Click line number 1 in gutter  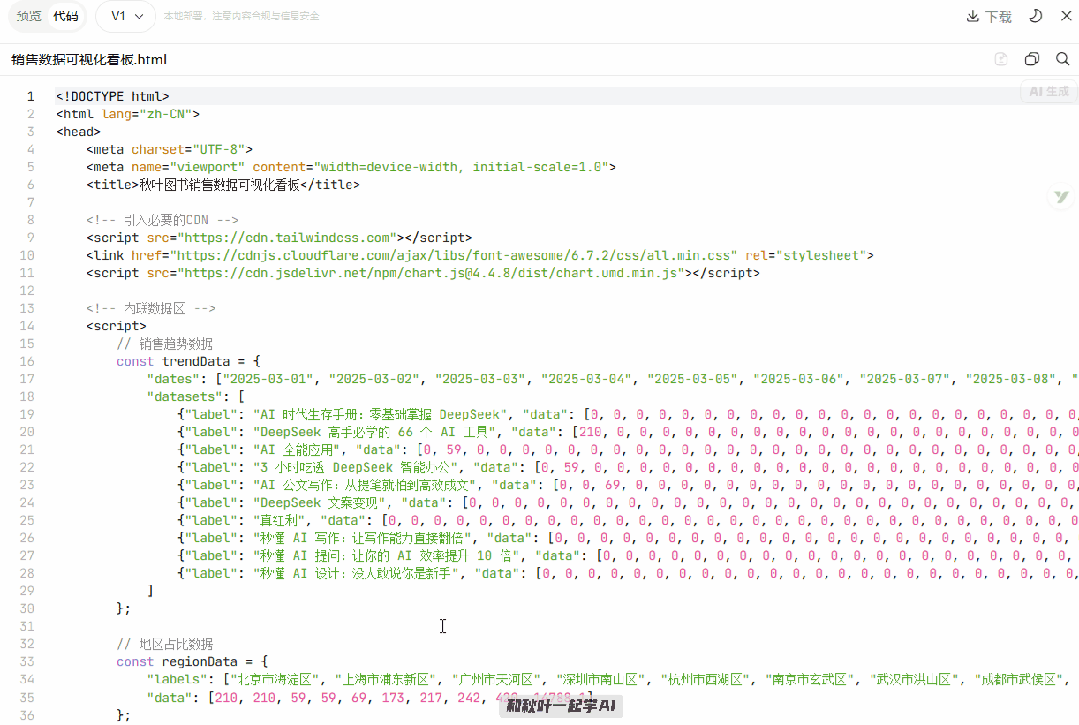(30, 96)
